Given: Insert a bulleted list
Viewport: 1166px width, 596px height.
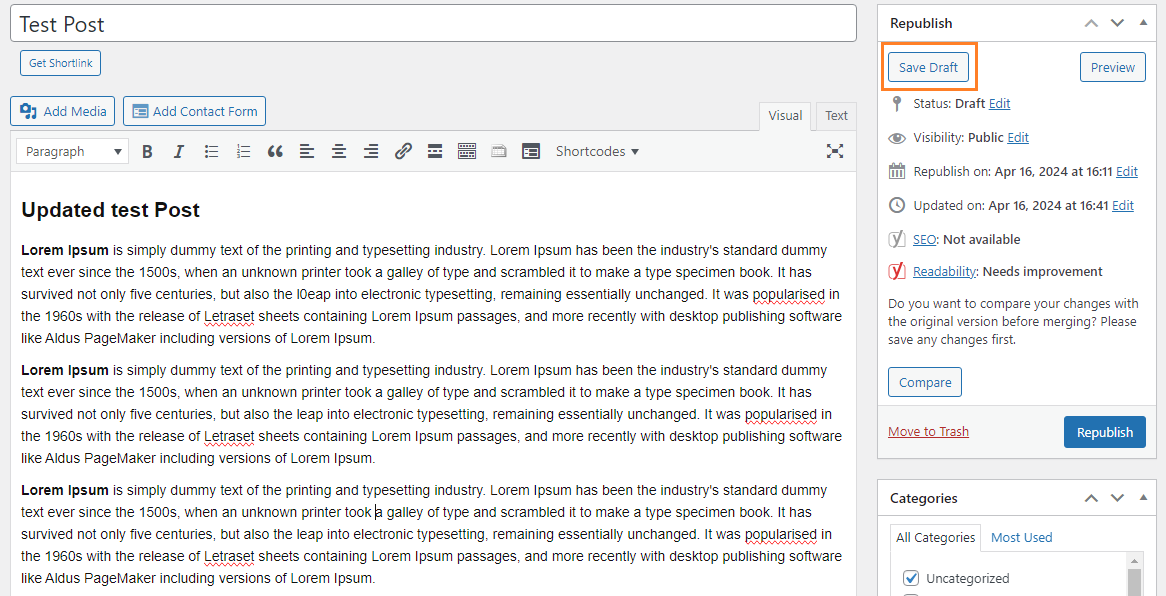Looking at the screenshot, I should (x=211, y=152).
